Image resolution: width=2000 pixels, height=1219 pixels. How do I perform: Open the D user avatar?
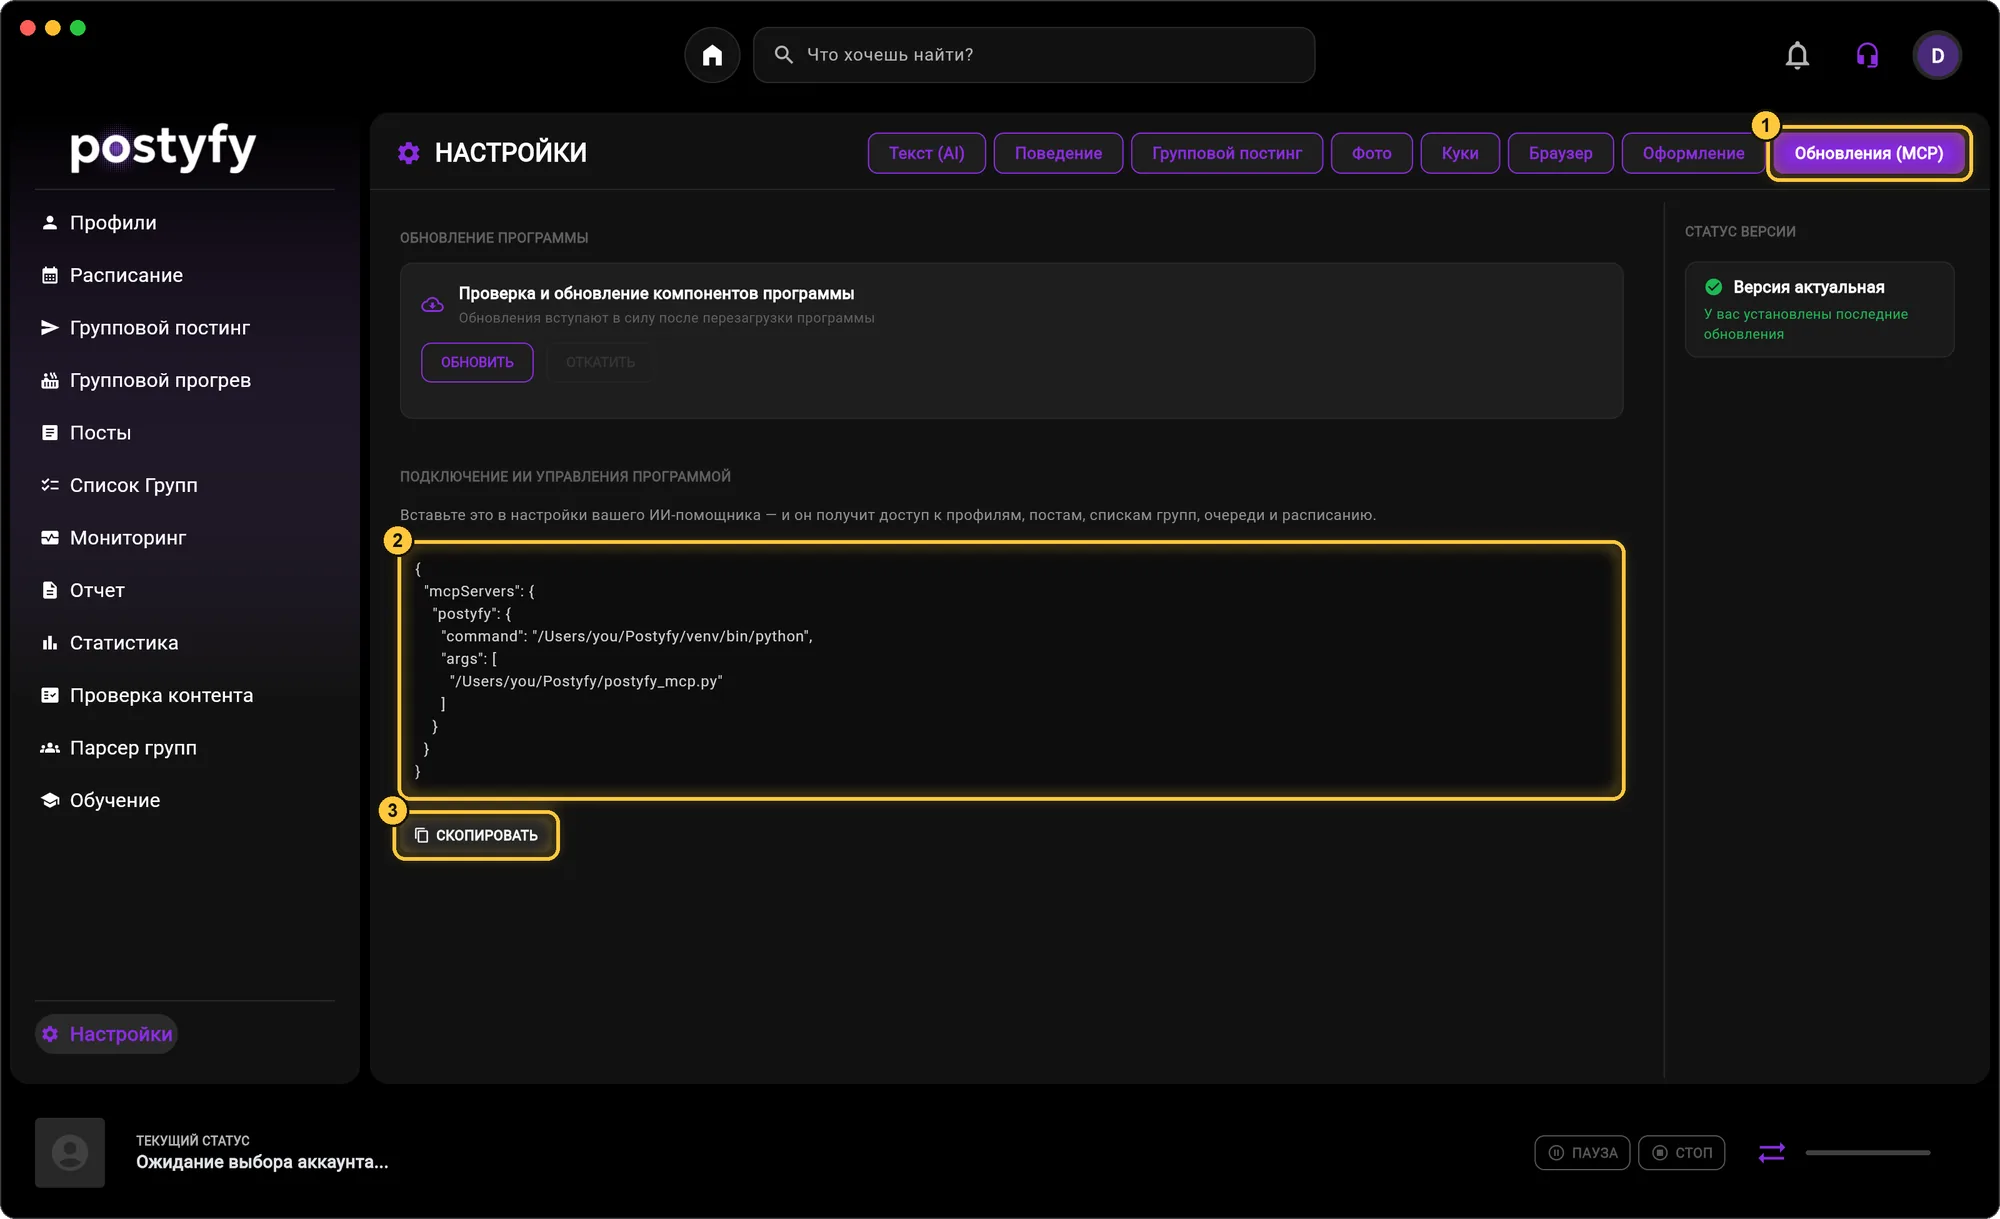pos(1937,55)
